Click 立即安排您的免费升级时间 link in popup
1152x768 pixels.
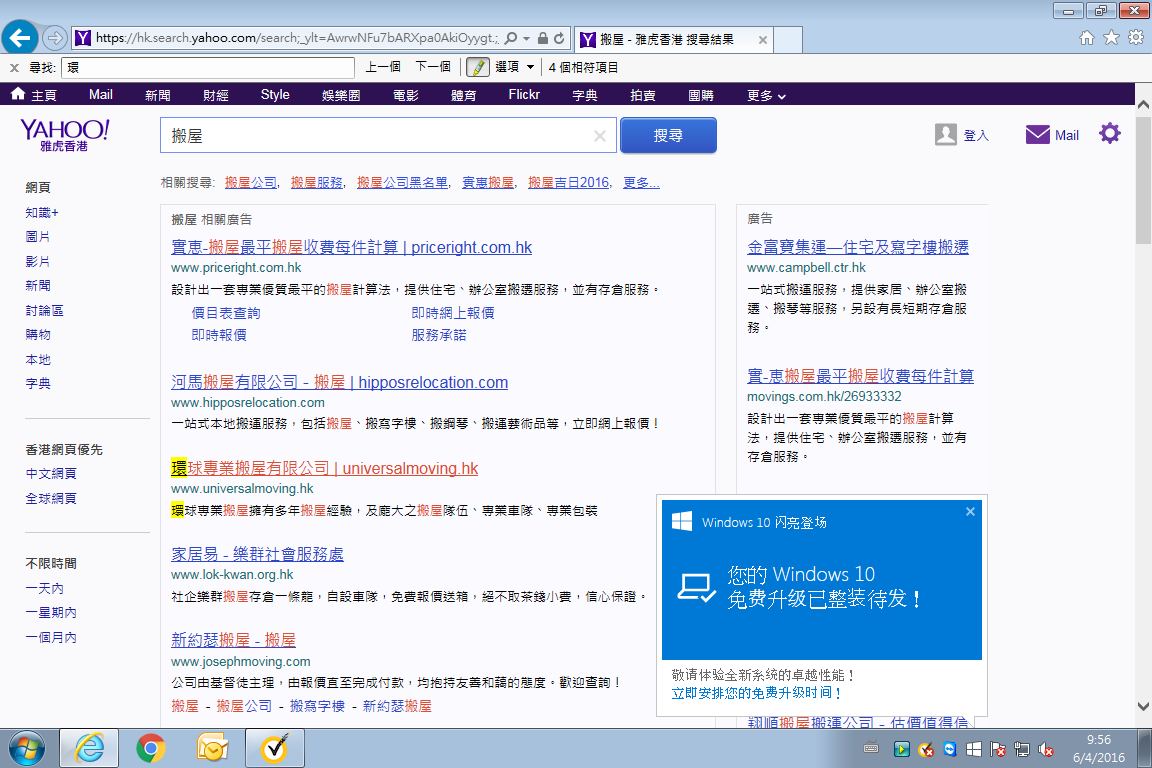coord(756,693)
